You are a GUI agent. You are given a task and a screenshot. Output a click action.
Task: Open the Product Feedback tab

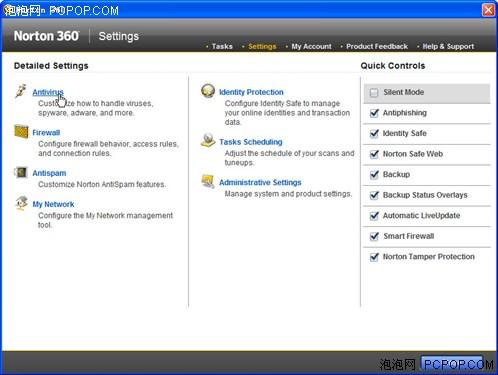coord(377,46)
